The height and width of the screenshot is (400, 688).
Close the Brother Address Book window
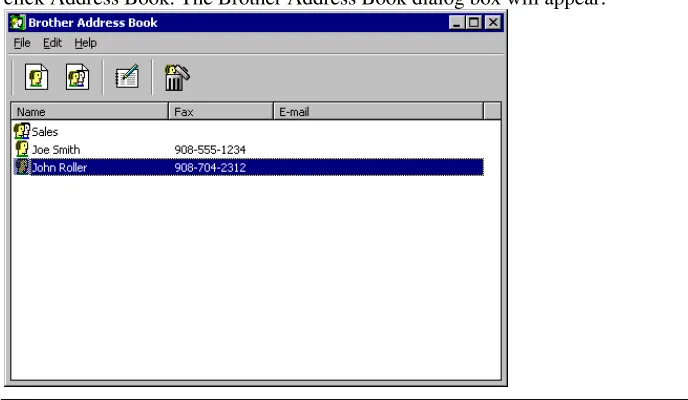click(x=493, y=22)
